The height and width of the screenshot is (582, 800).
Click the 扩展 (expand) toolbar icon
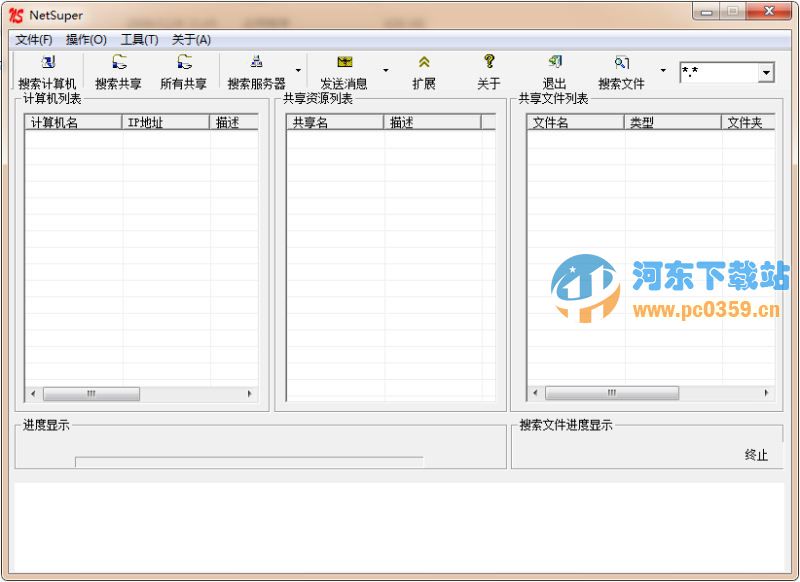point(423,71)
